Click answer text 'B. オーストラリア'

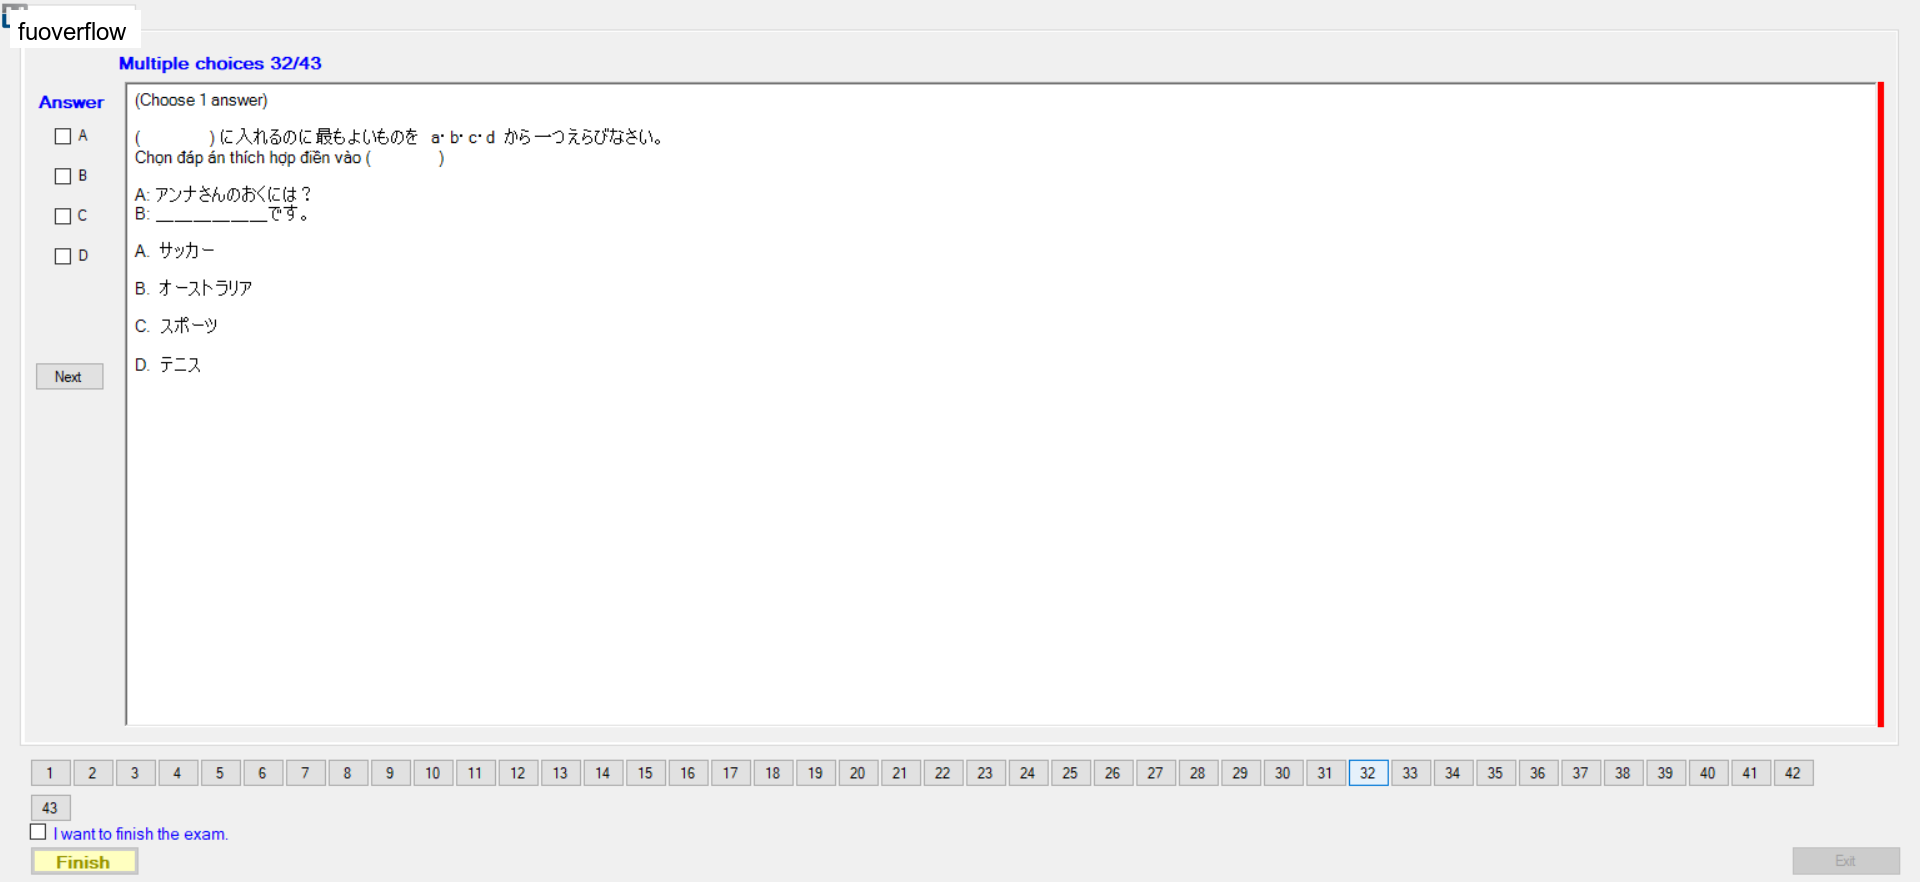coord(194,288)
